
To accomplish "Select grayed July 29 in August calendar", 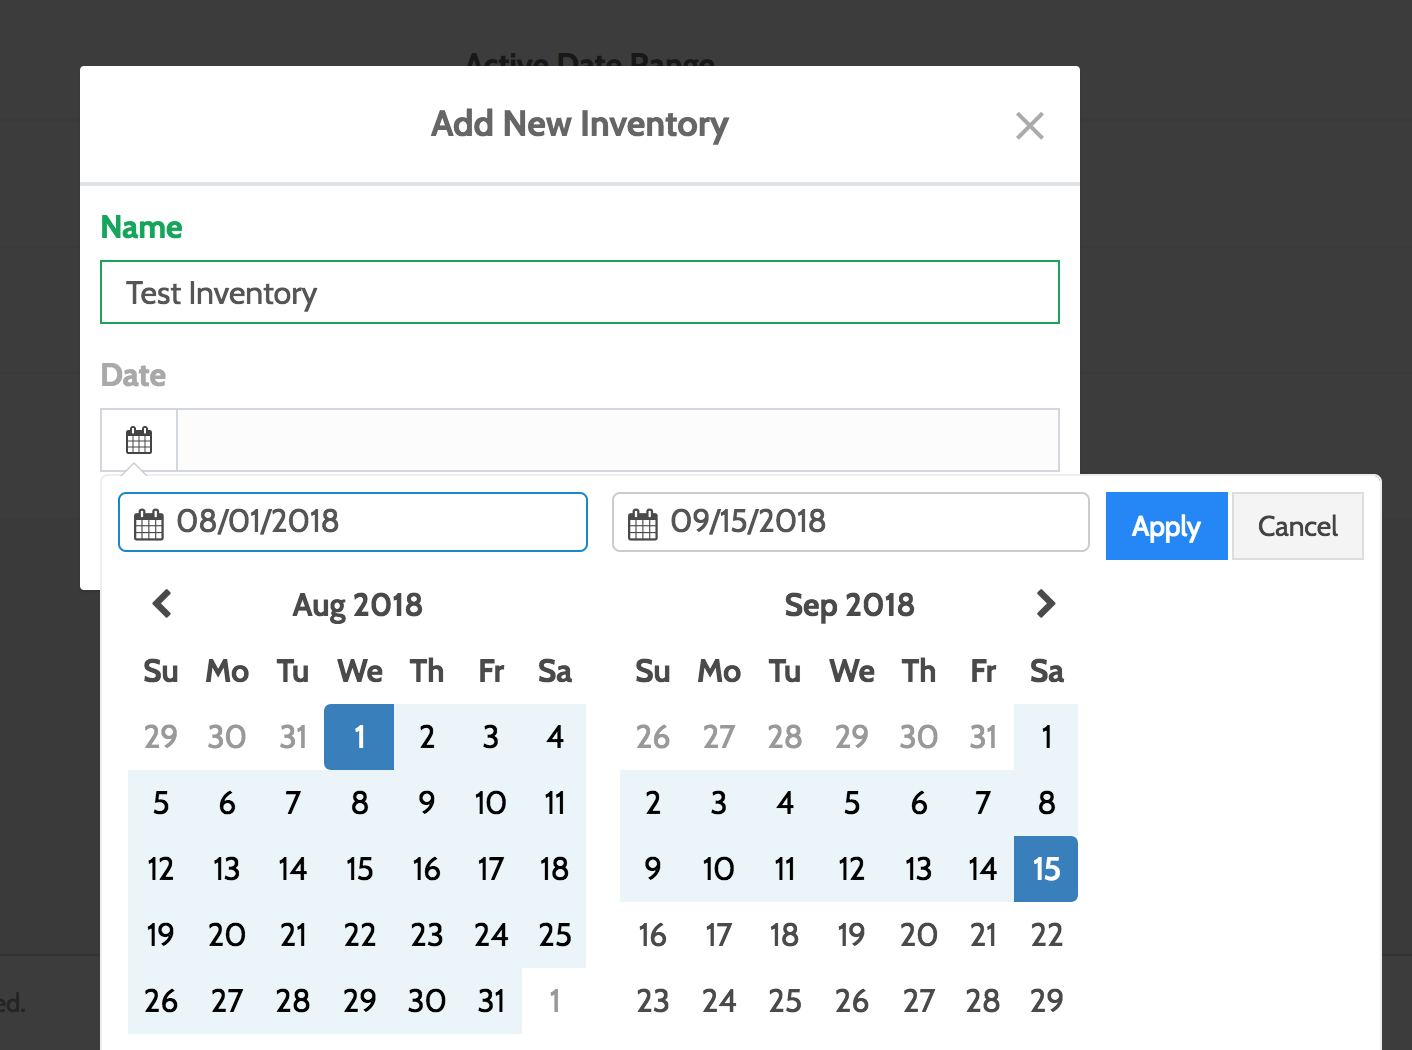I will point(161,737).
